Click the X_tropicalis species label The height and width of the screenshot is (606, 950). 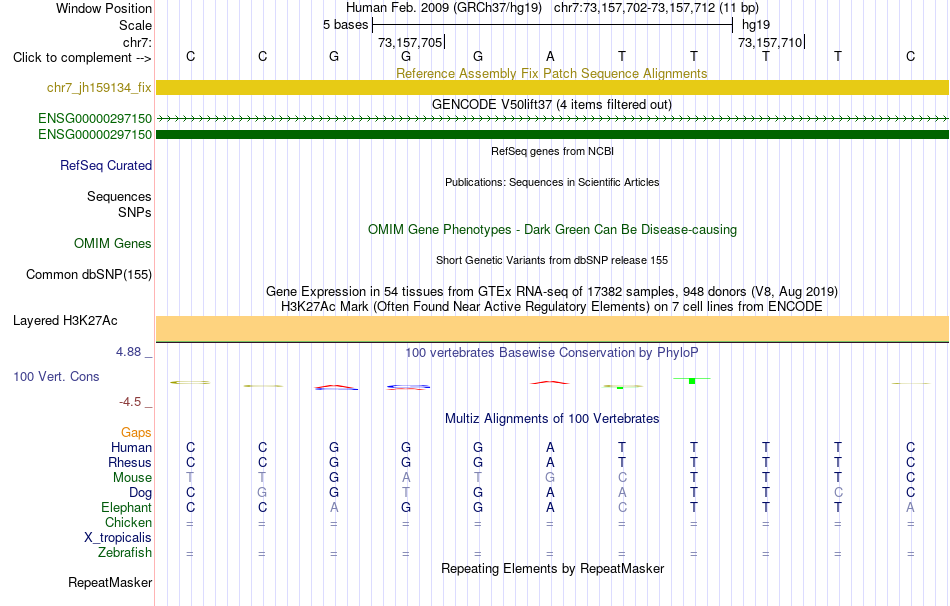pos(118,538)
